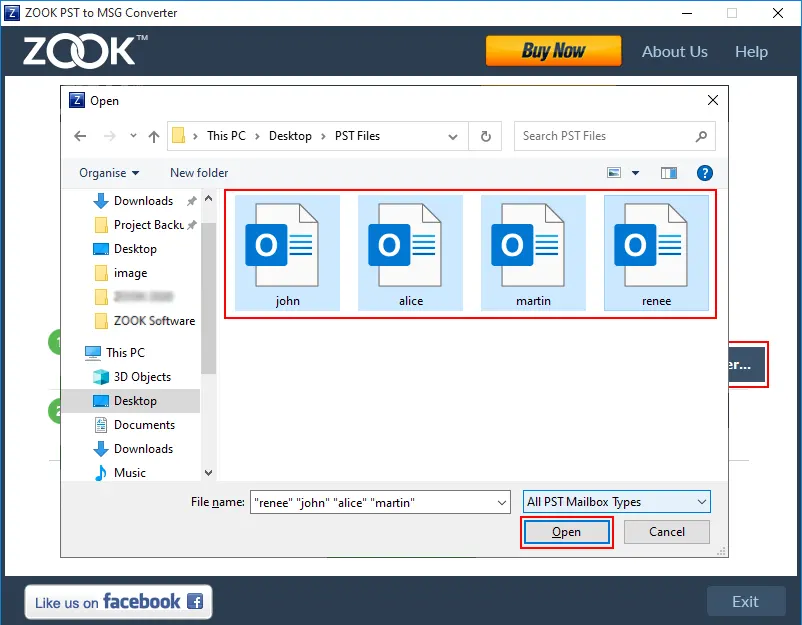Click the ZOOK logo
Viewport: 802px width, 625px height.
tap(85, 51)
